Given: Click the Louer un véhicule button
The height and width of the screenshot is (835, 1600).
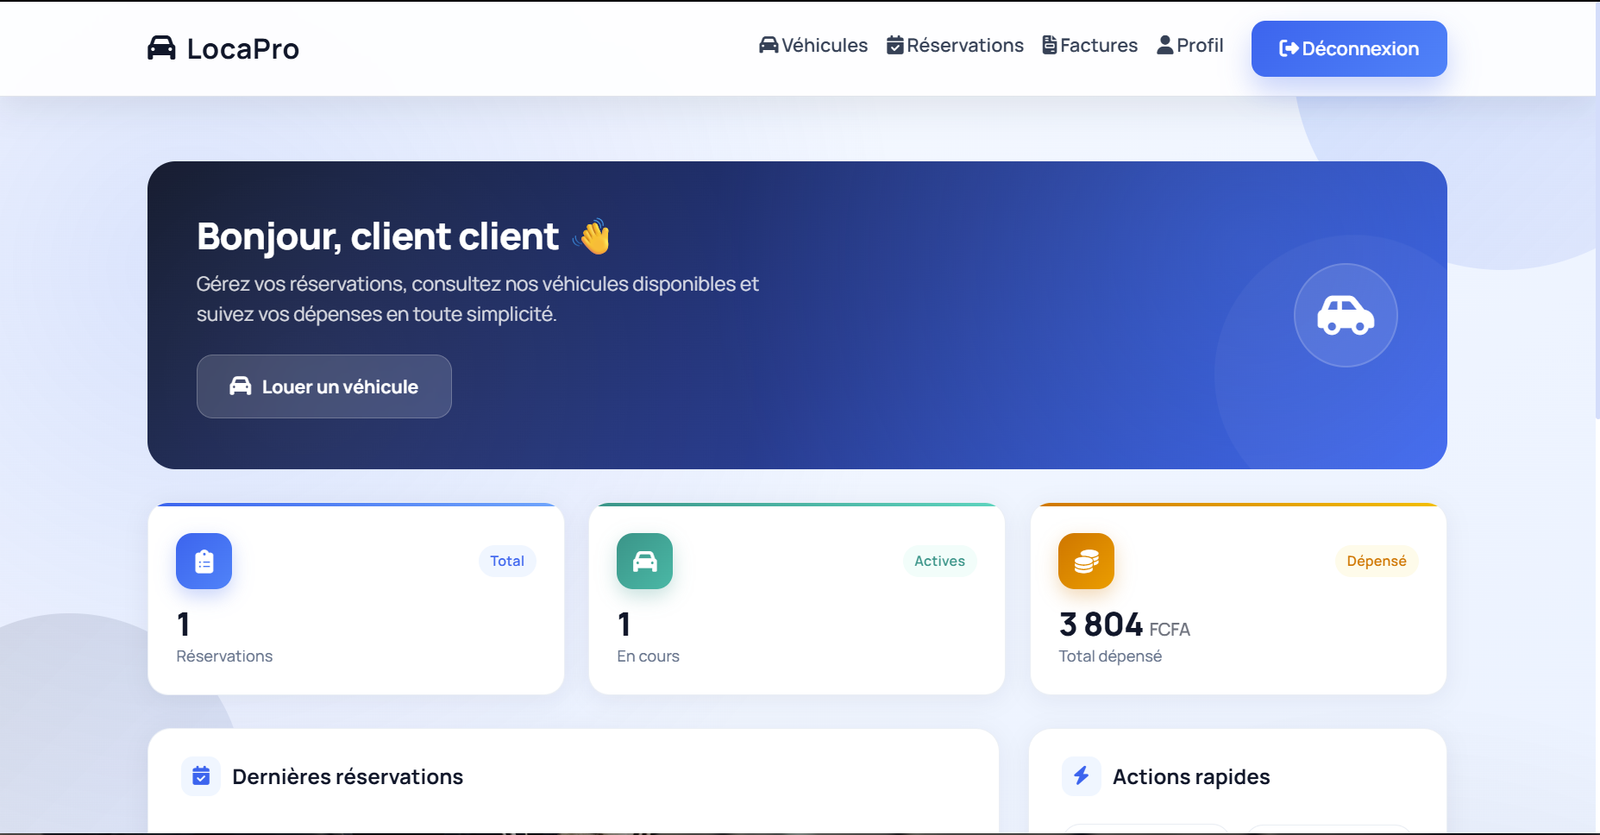Looking at the screenshot, I should click(324, 386).
